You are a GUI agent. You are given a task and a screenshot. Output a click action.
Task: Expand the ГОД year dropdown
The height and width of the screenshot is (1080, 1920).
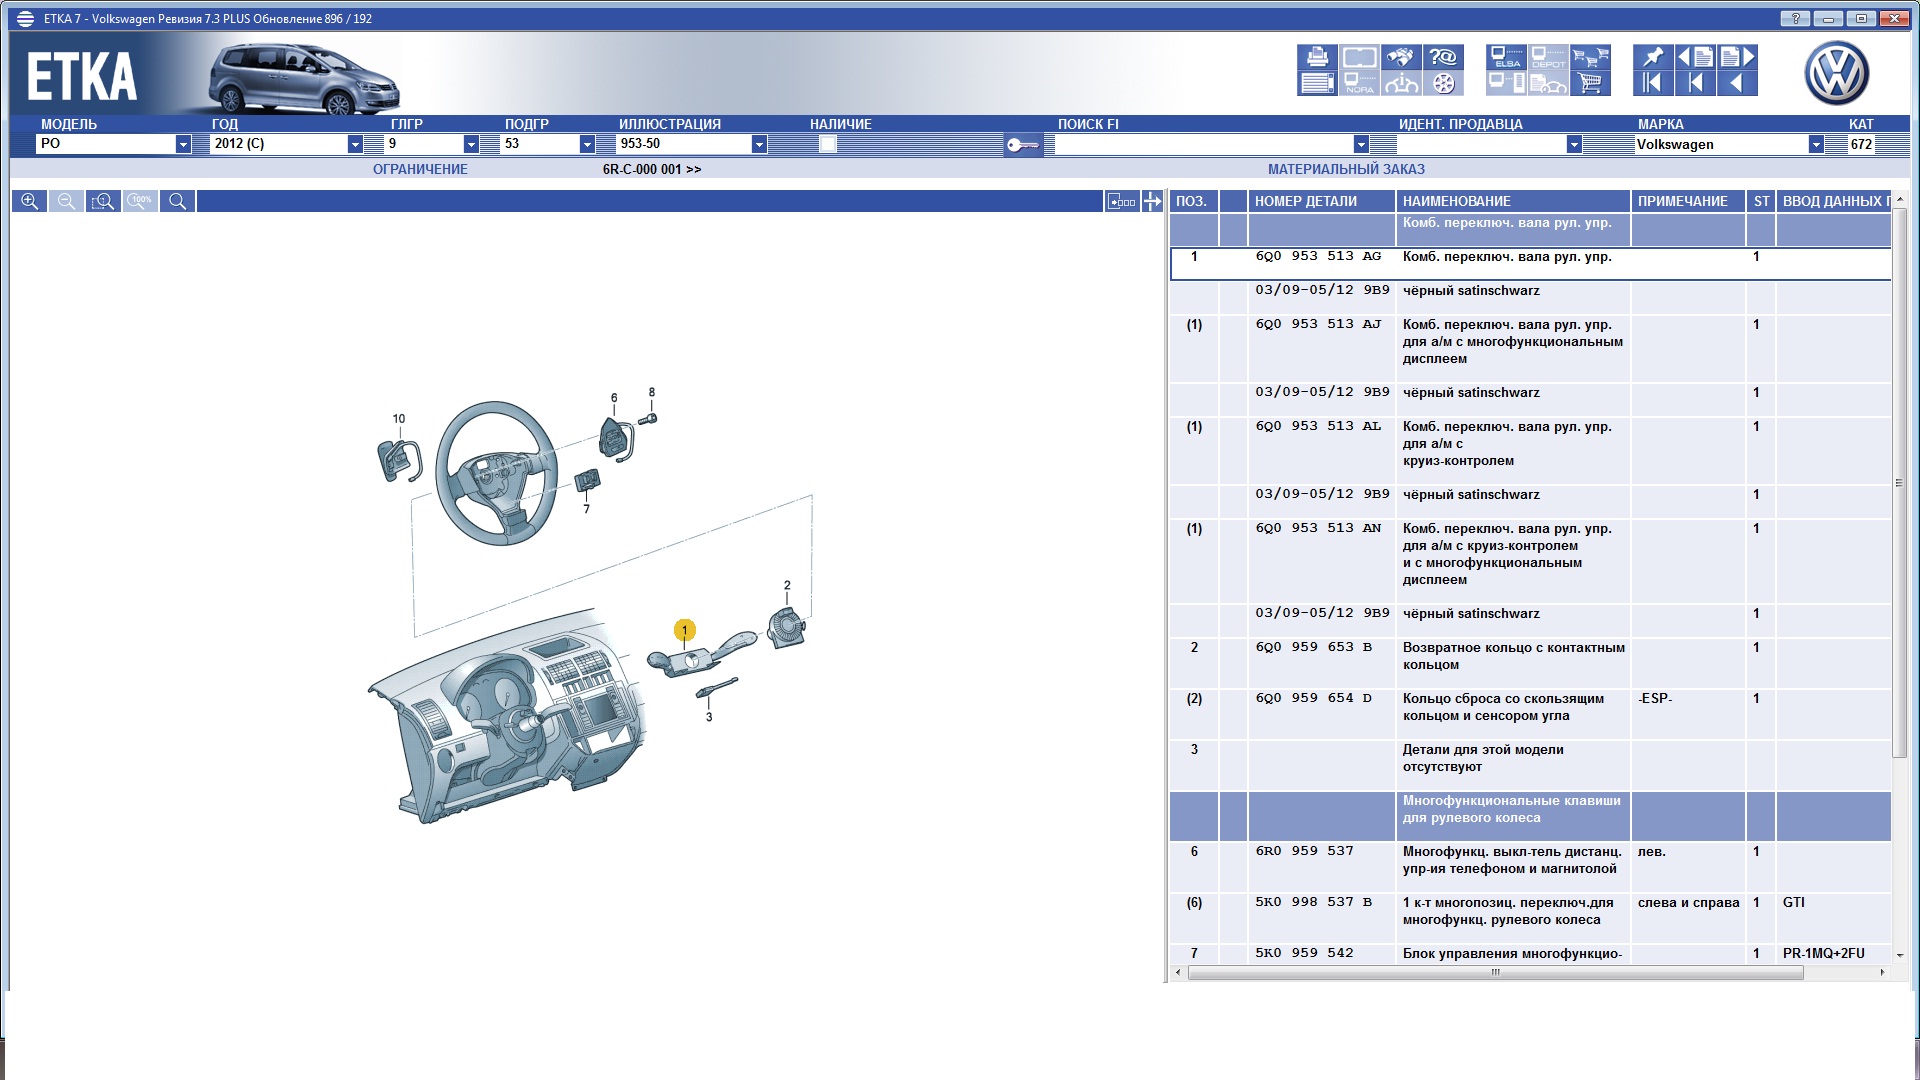coord(355,144)
